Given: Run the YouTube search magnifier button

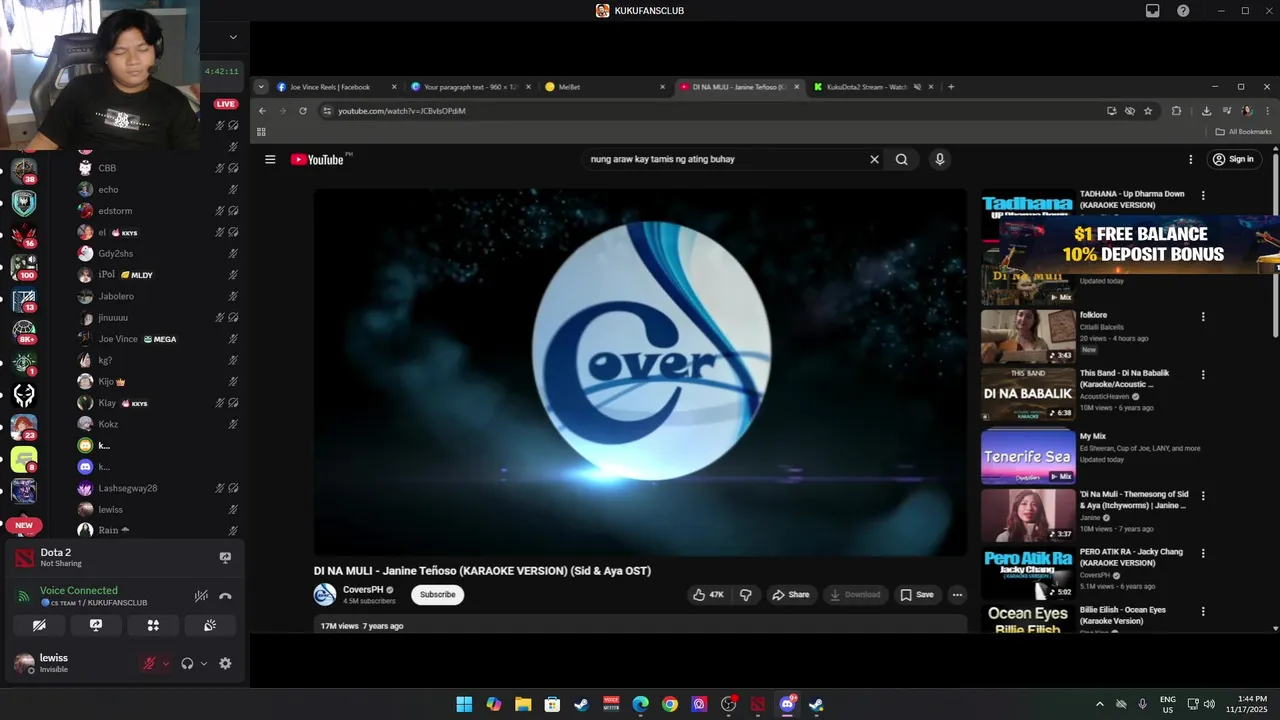Looking at the screenshot, I should 902,159.
